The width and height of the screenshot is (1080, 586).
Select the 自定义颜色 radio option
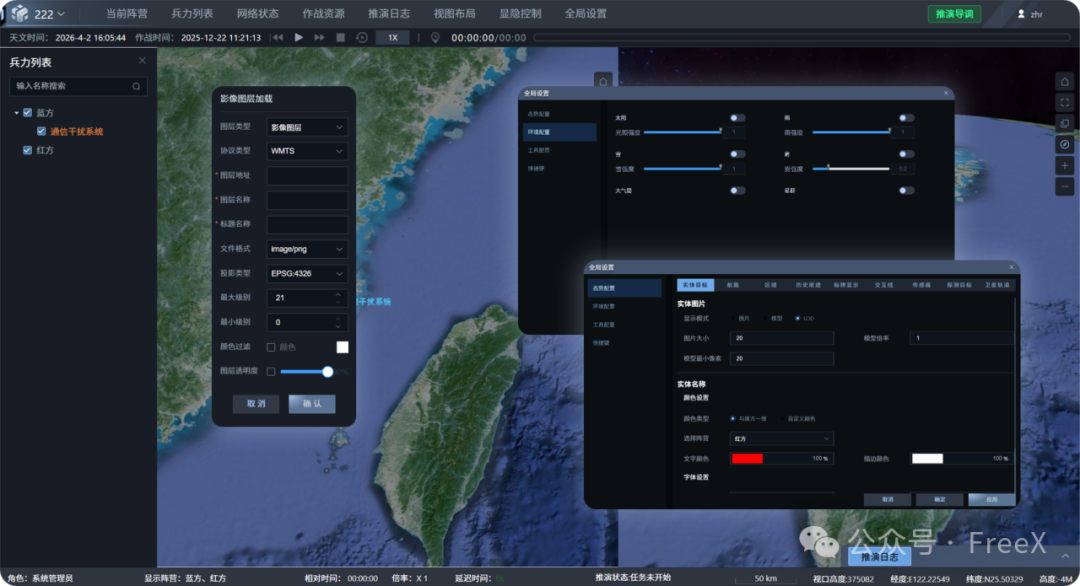click(x=782, y=418)
